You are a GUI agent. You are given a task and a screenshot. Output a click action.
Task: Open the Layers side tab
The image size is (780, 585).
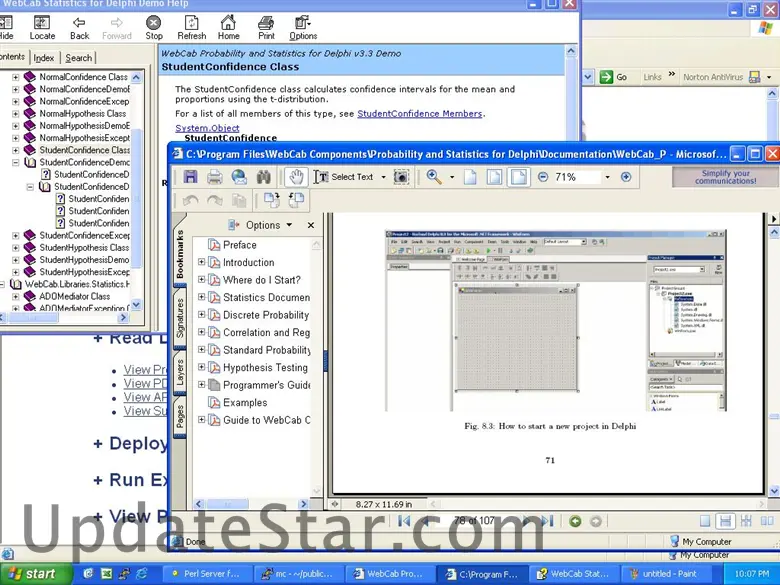click(180, 373)
